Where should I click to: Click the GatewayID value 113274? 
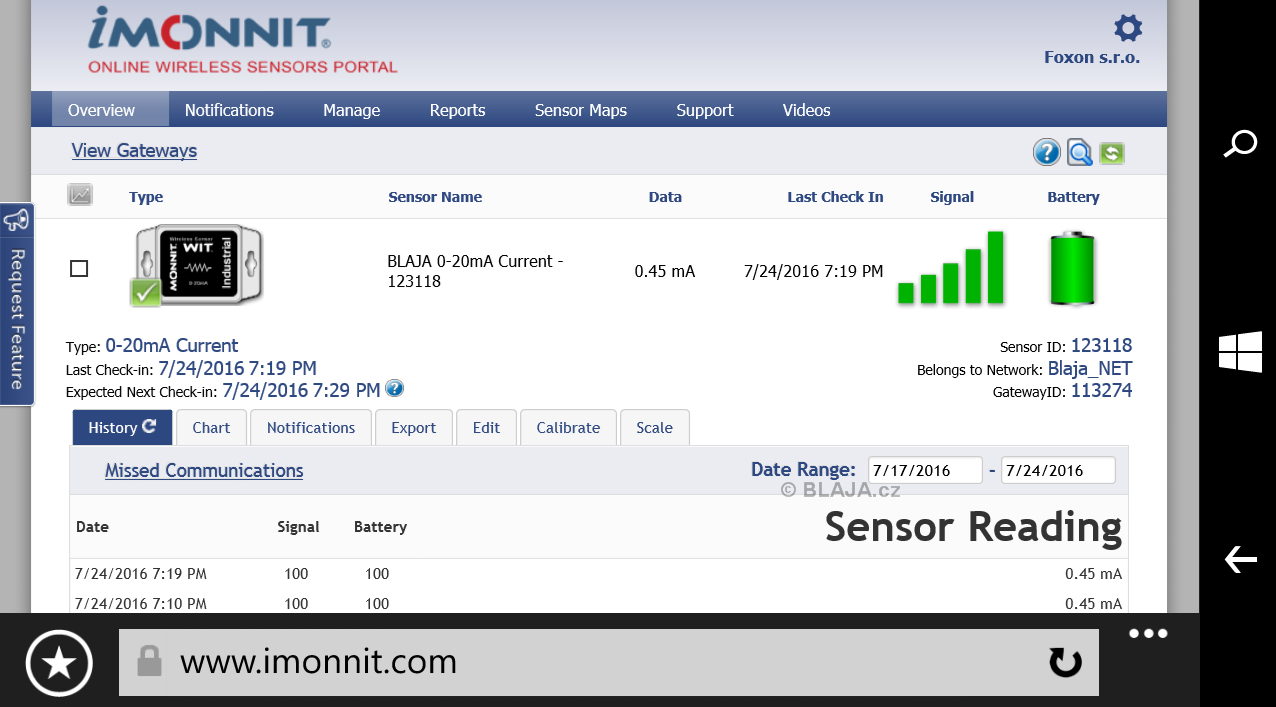coord(1102,391)
